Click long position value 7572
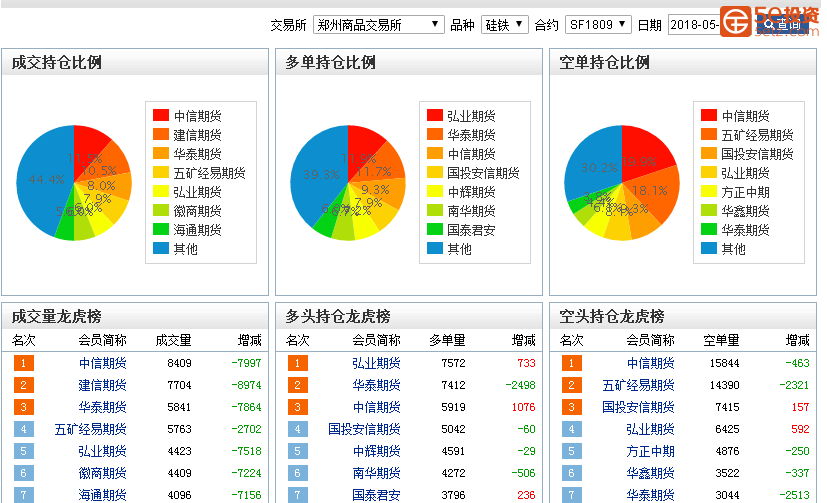Viewport: 827px width, 503px height. click(x=453, y=363)
